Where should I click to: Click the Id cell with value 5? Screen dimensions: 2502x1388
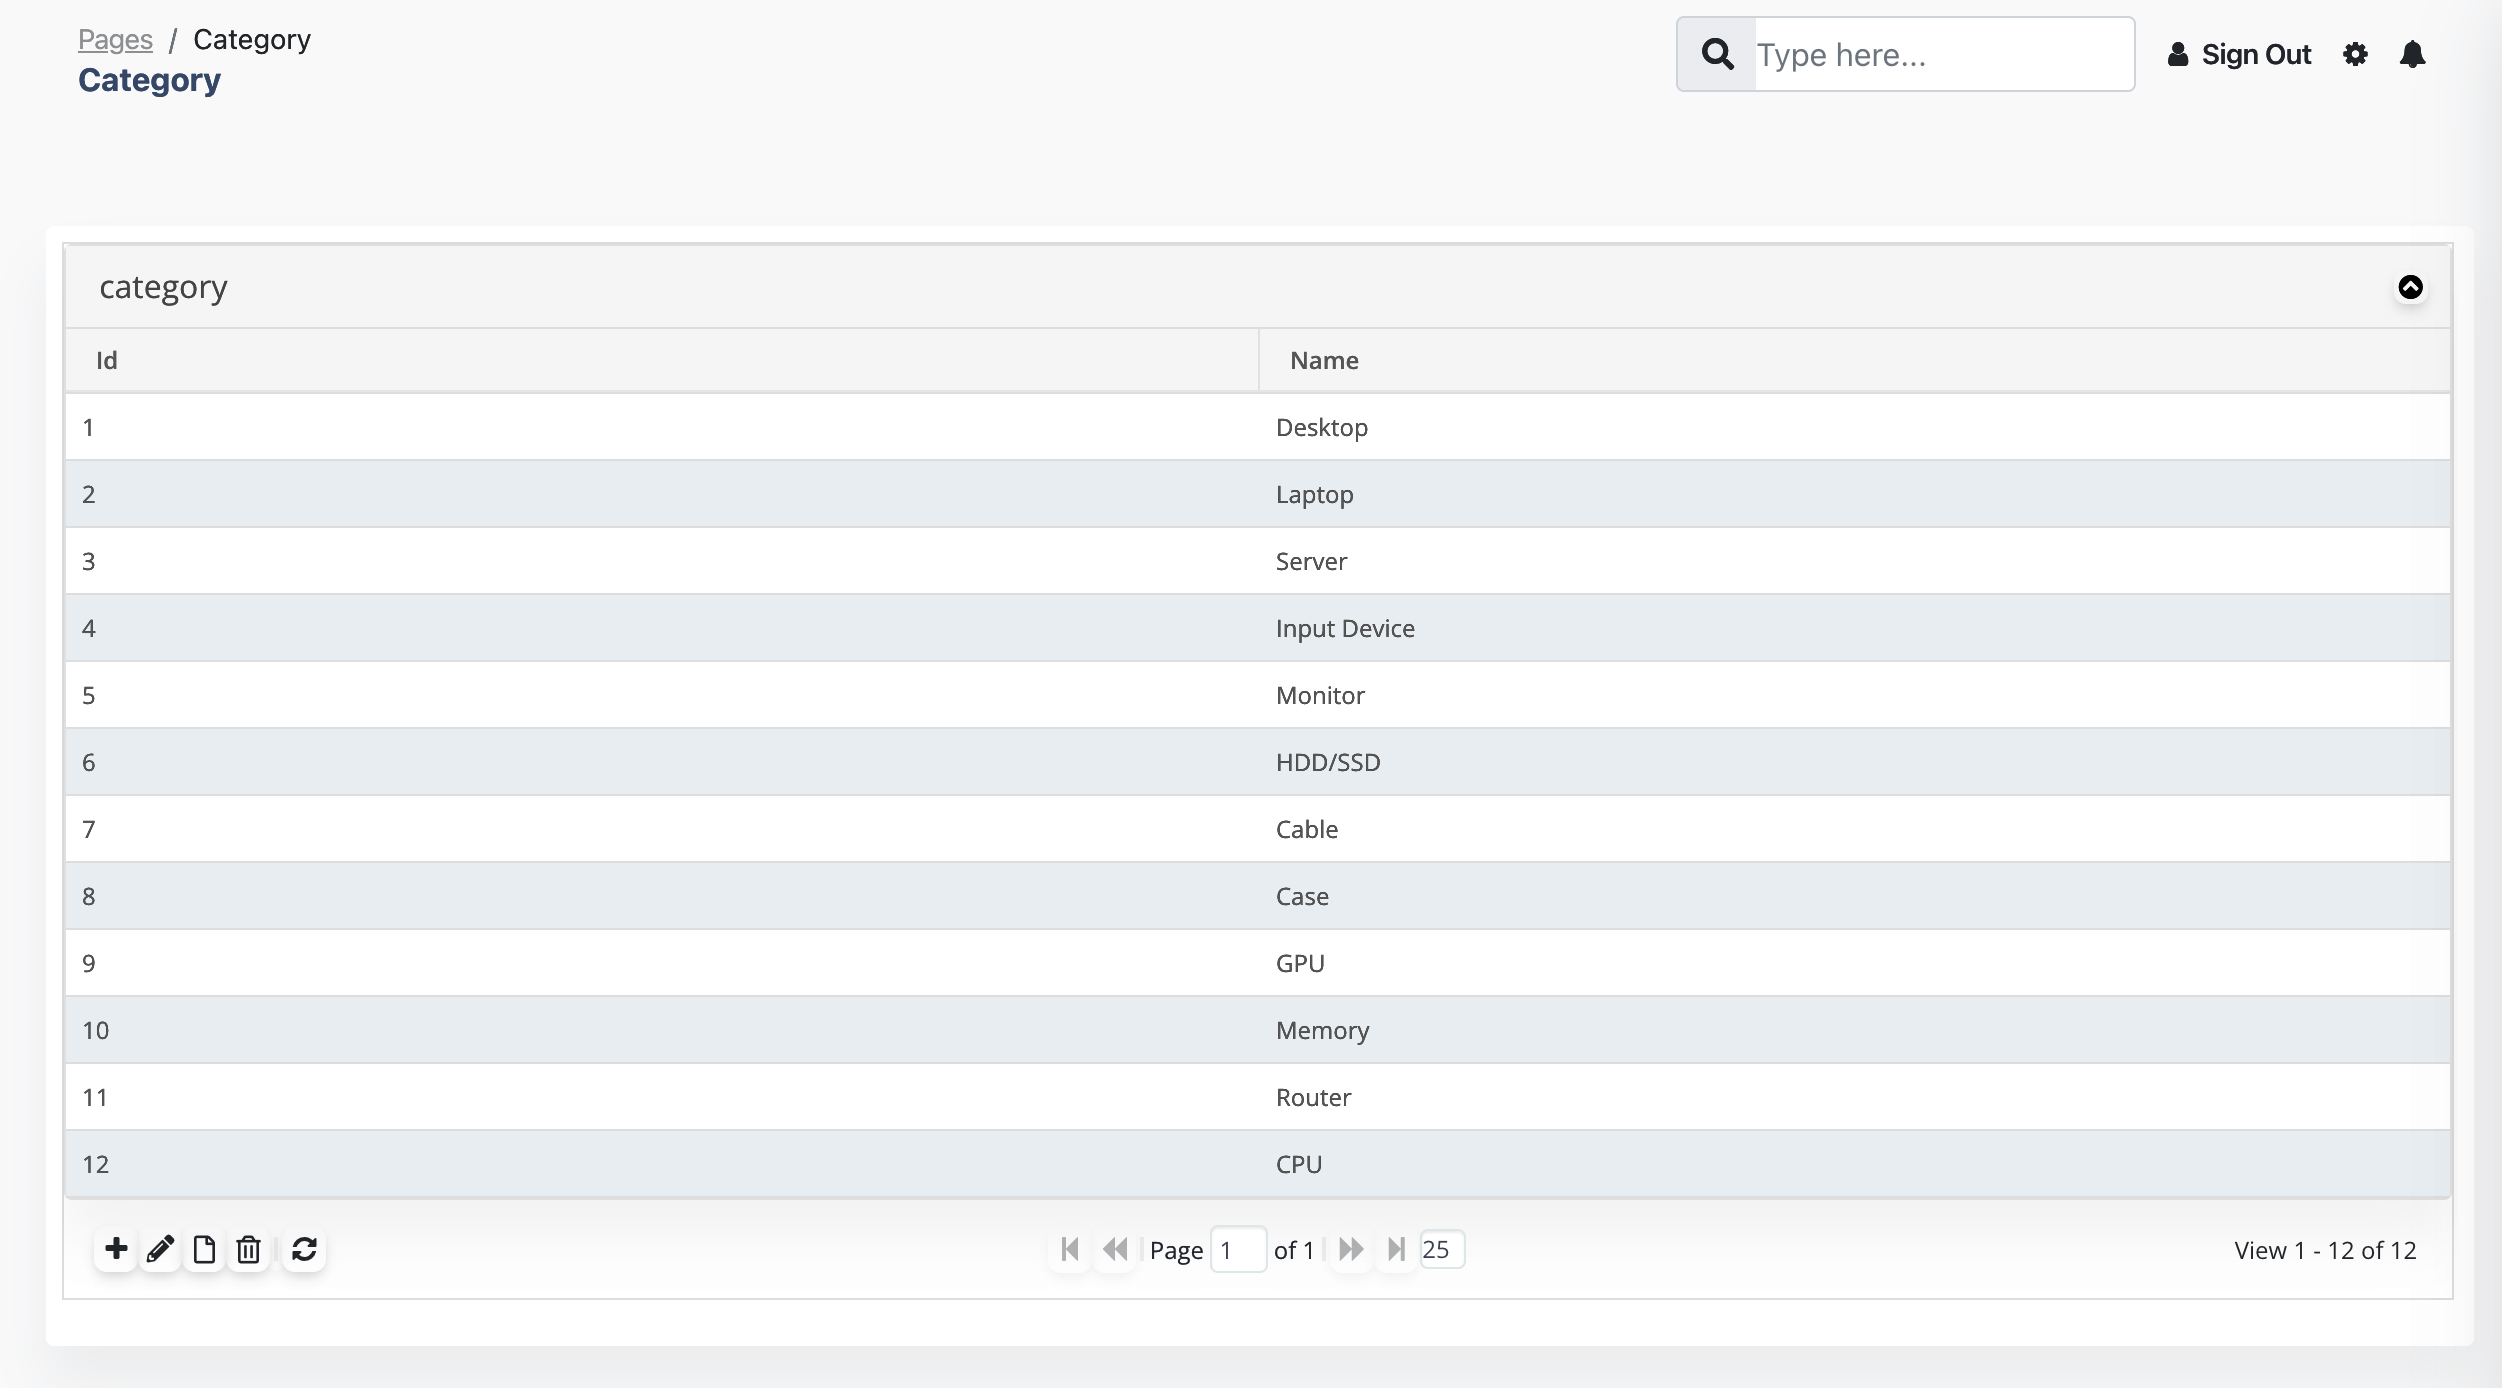pyautogui.click(x=661, y=695)
